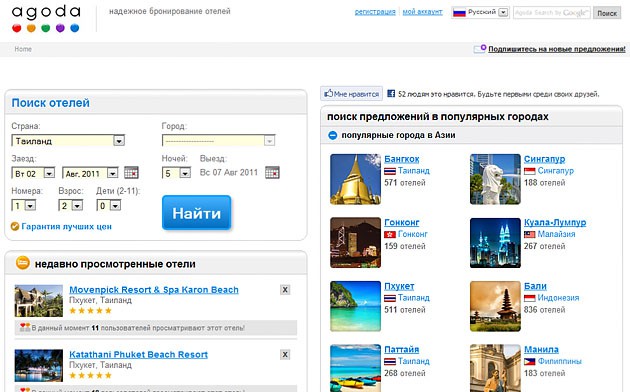
Task: Click the Phuket beach thumbnail
Action: click(355, 306)
